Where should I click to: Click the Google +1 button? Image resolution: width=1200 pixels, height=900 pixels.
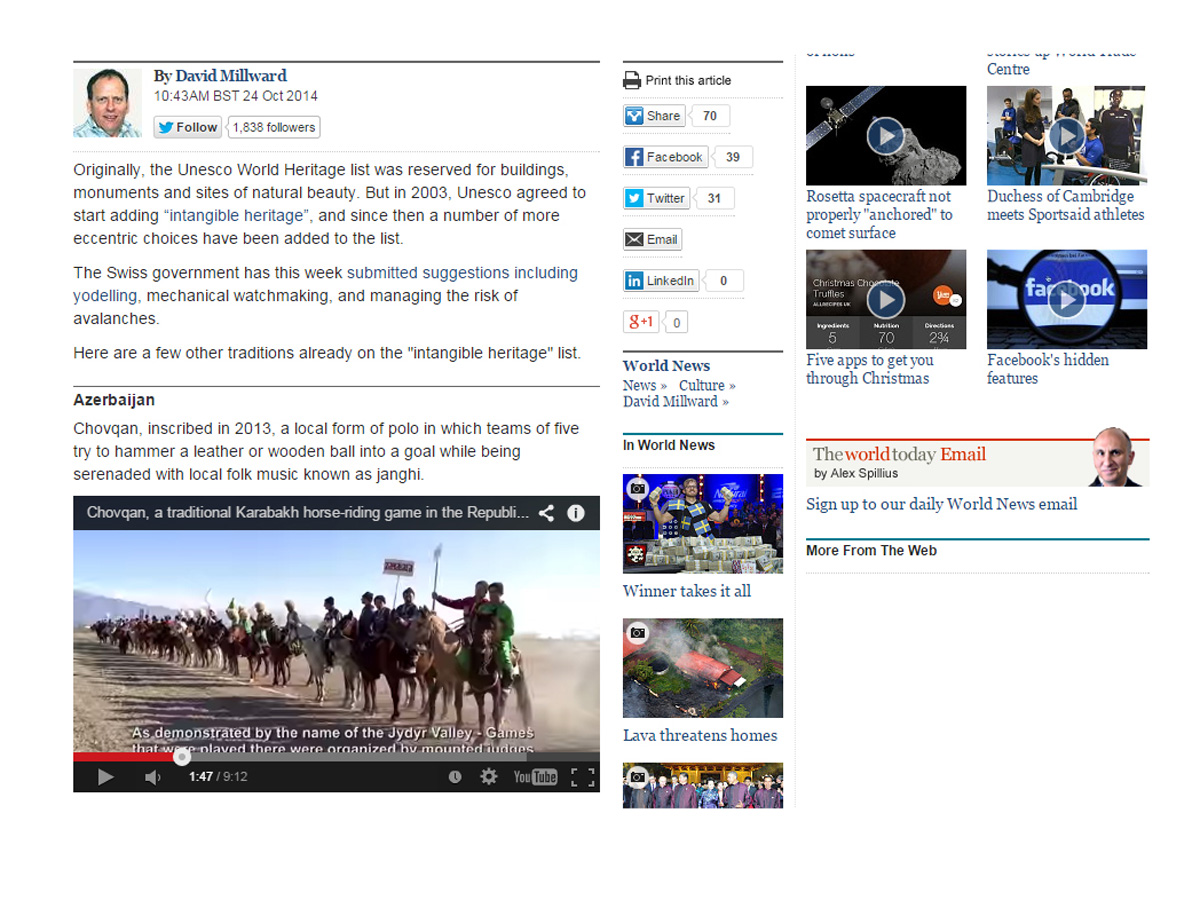[640, 322]
